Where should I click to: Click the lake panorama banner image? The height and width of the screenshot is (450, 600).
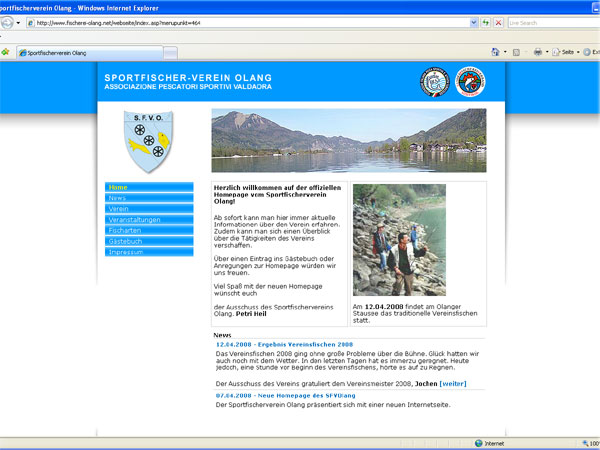[x=349, y=140]
